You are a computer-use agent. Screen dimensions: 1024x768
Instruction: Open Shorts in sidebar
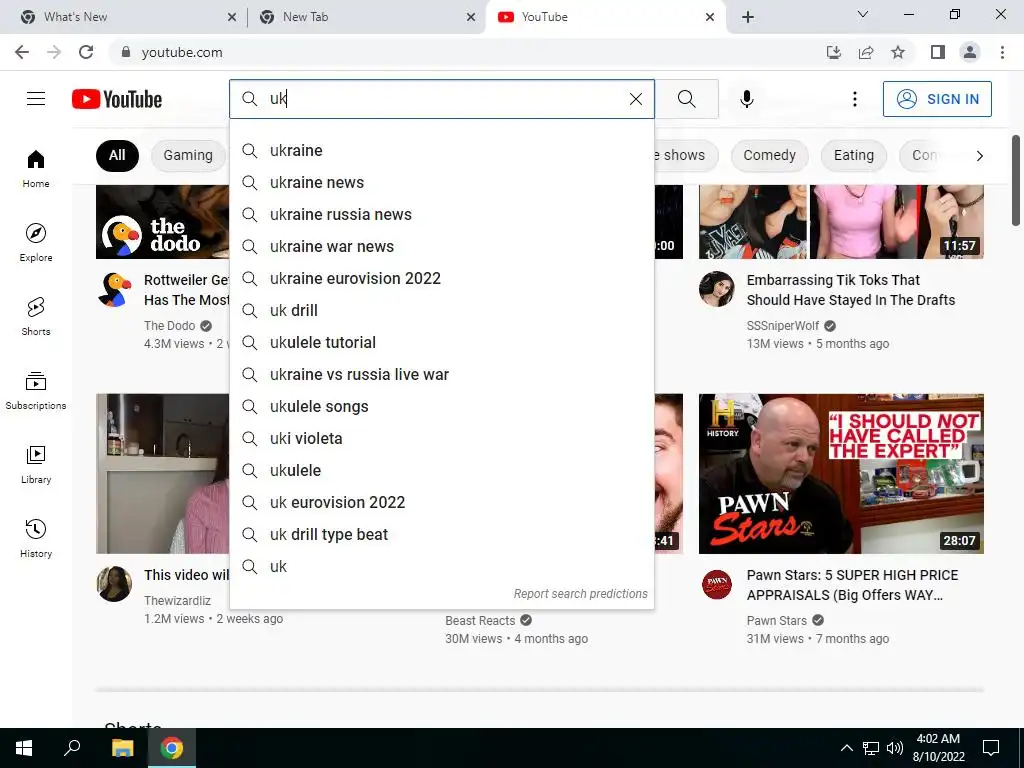[36, 316]
